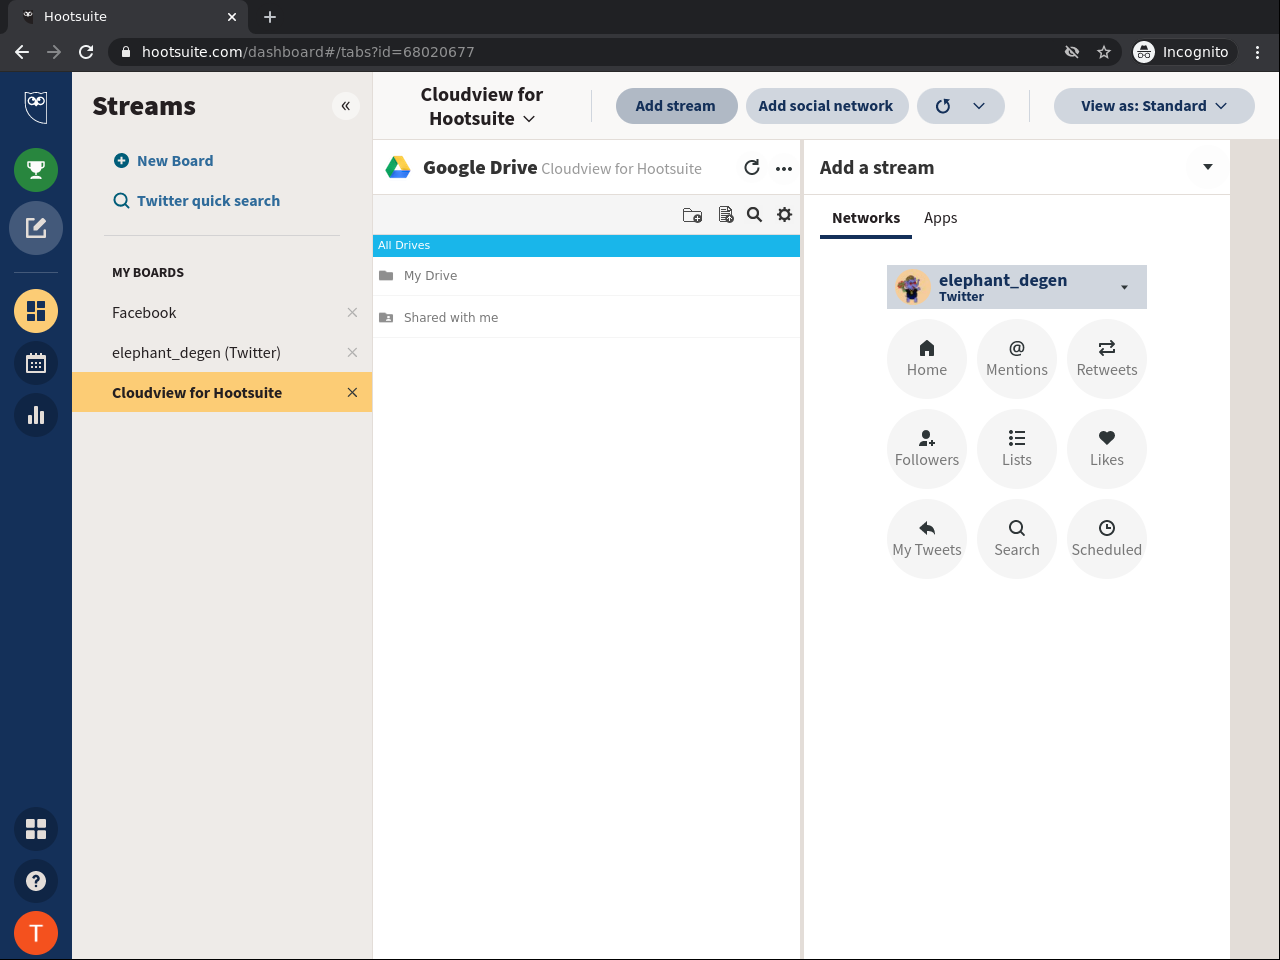Open the Streams dashboard icon

click(36, 311)
